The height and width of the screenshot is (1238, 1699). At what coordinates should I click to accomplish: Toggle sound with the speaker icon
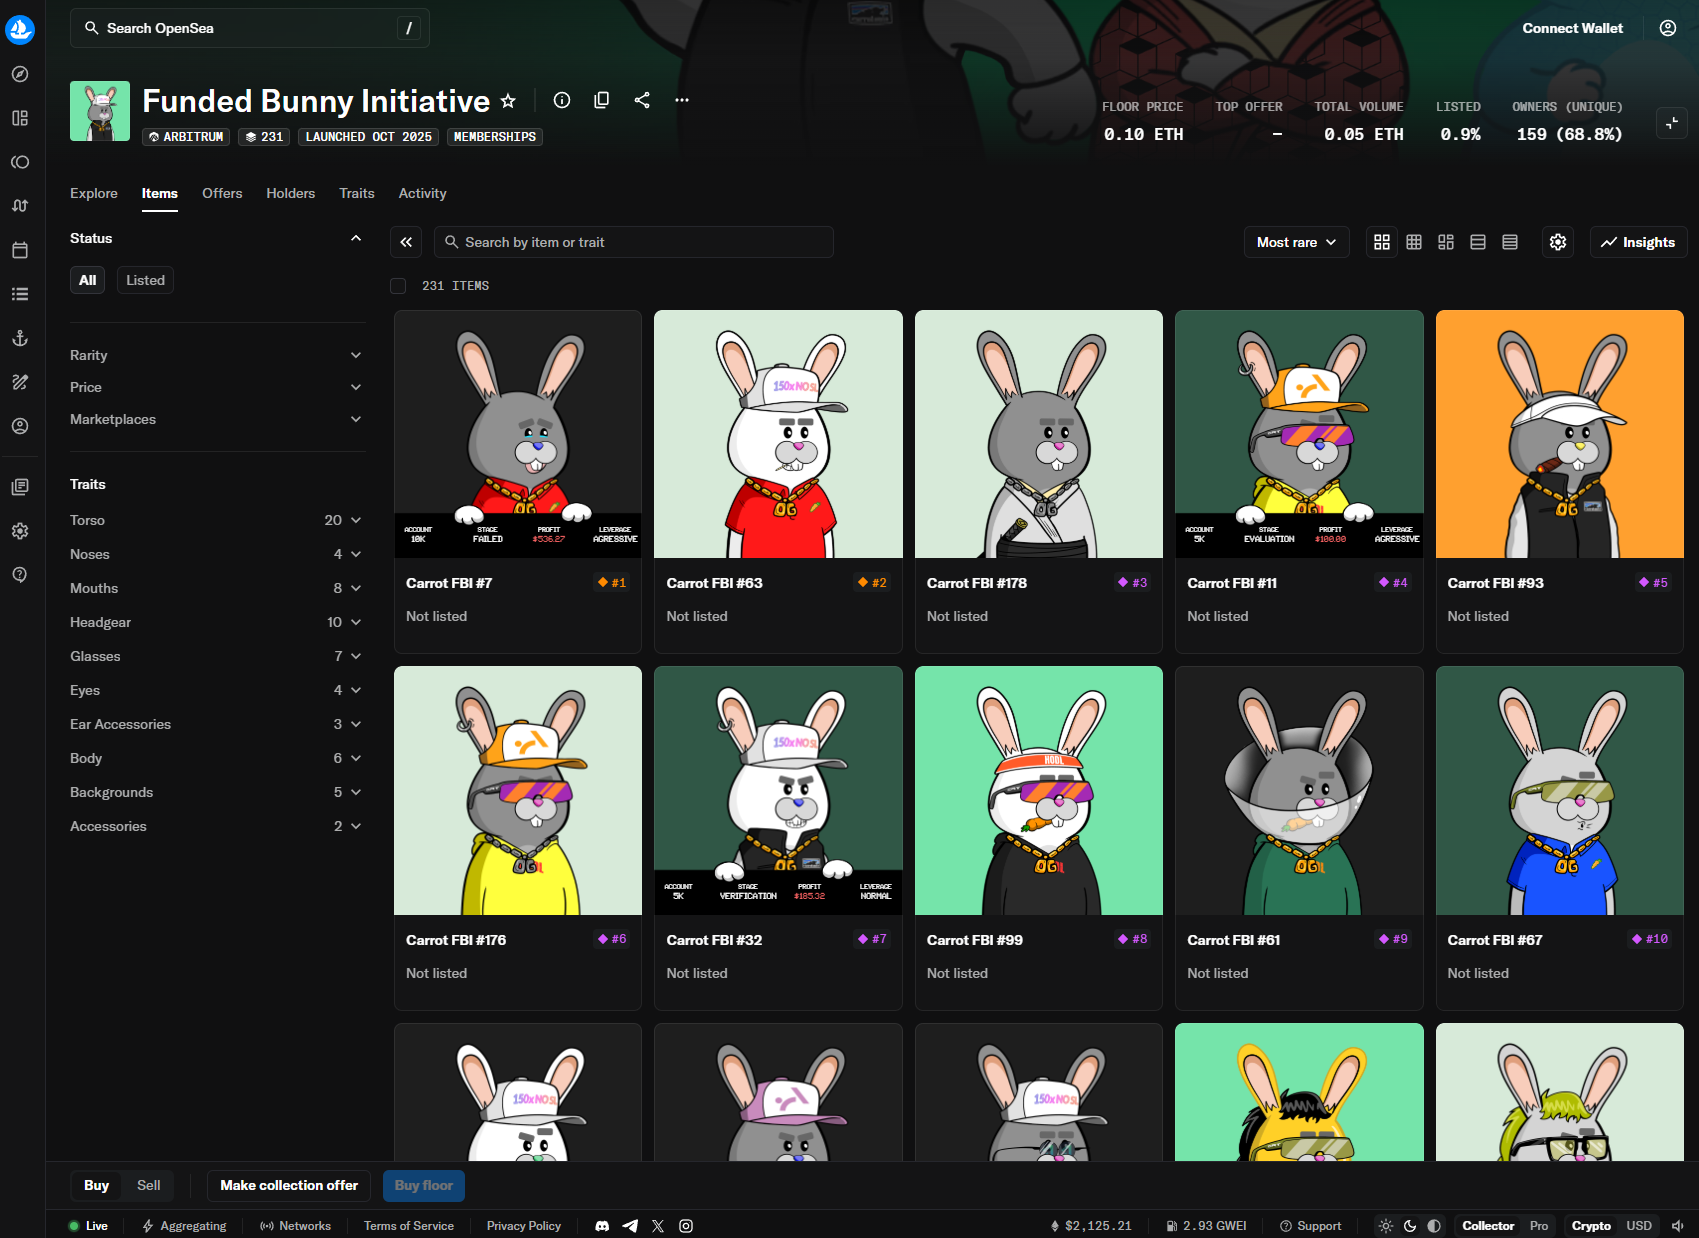(1678, 1226)
